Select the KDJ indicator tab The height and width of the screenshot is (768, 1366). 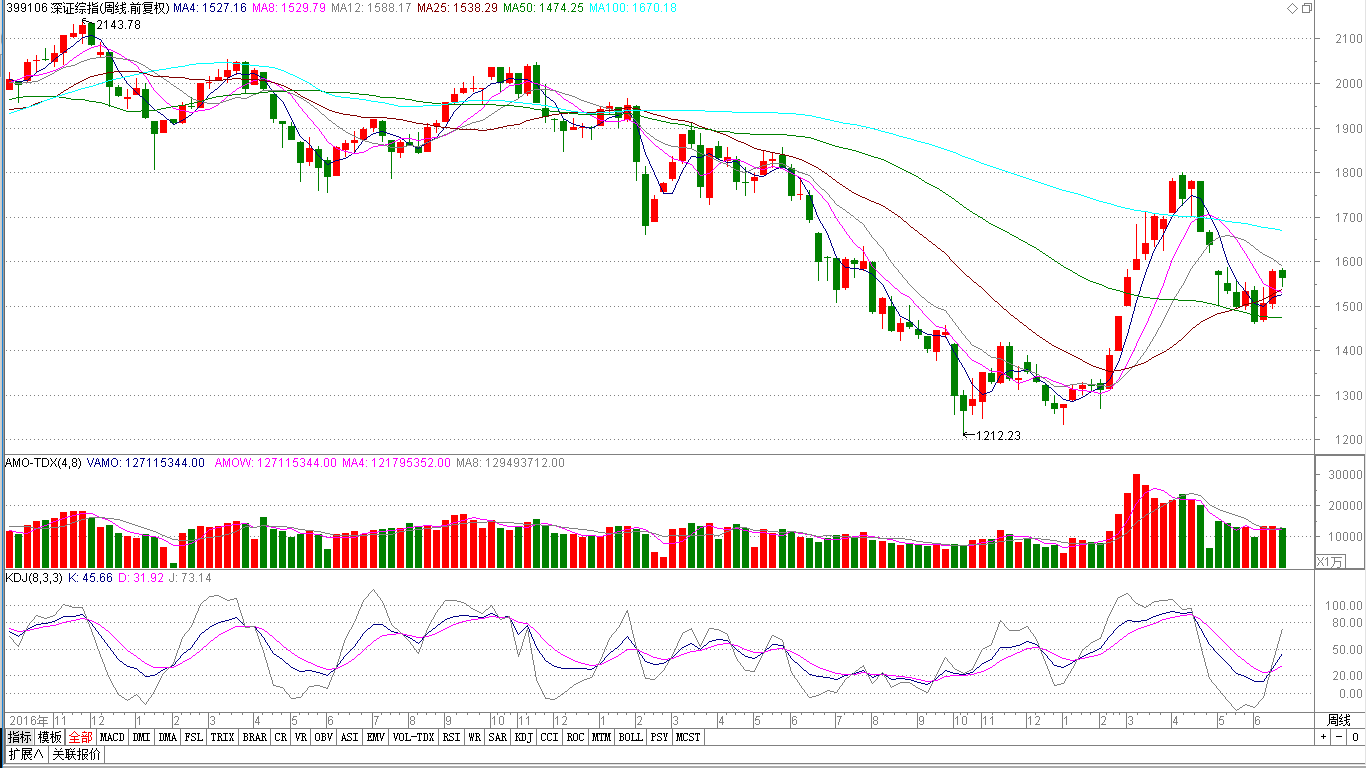pos(524,737)
